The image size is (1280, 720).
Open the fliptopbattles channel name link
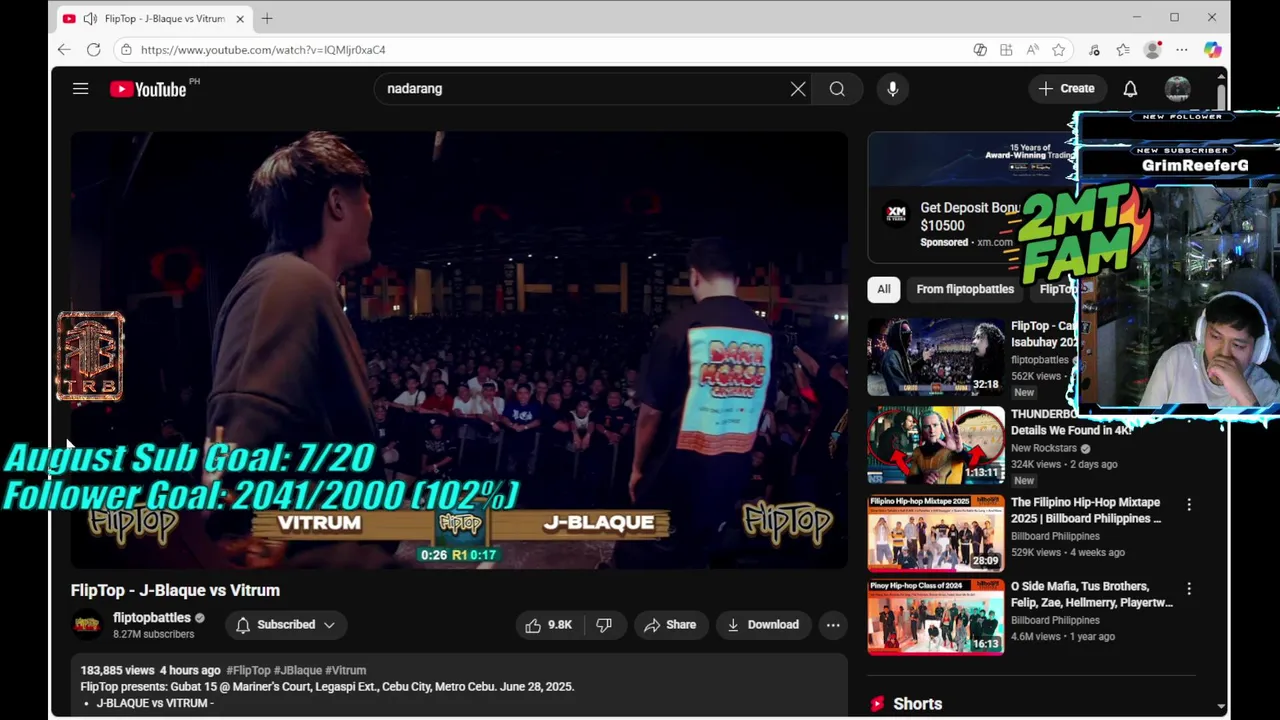152,618
